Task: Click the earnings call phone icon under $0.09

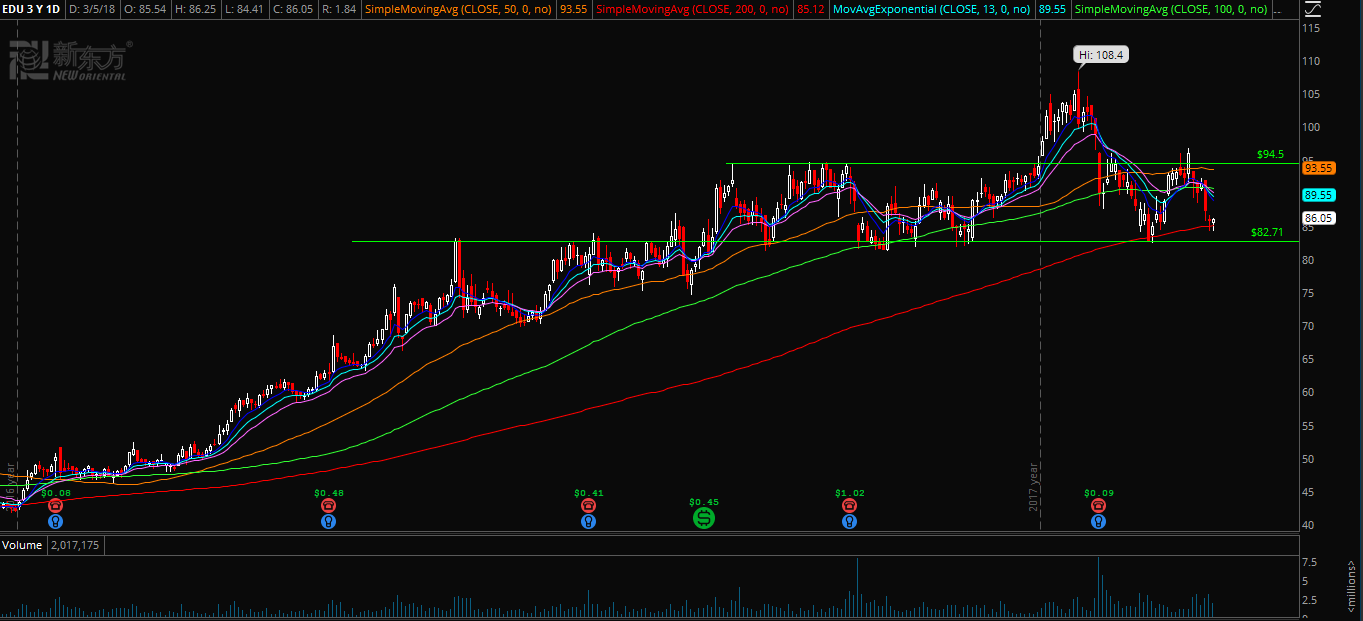Action: click(1098, 506)
